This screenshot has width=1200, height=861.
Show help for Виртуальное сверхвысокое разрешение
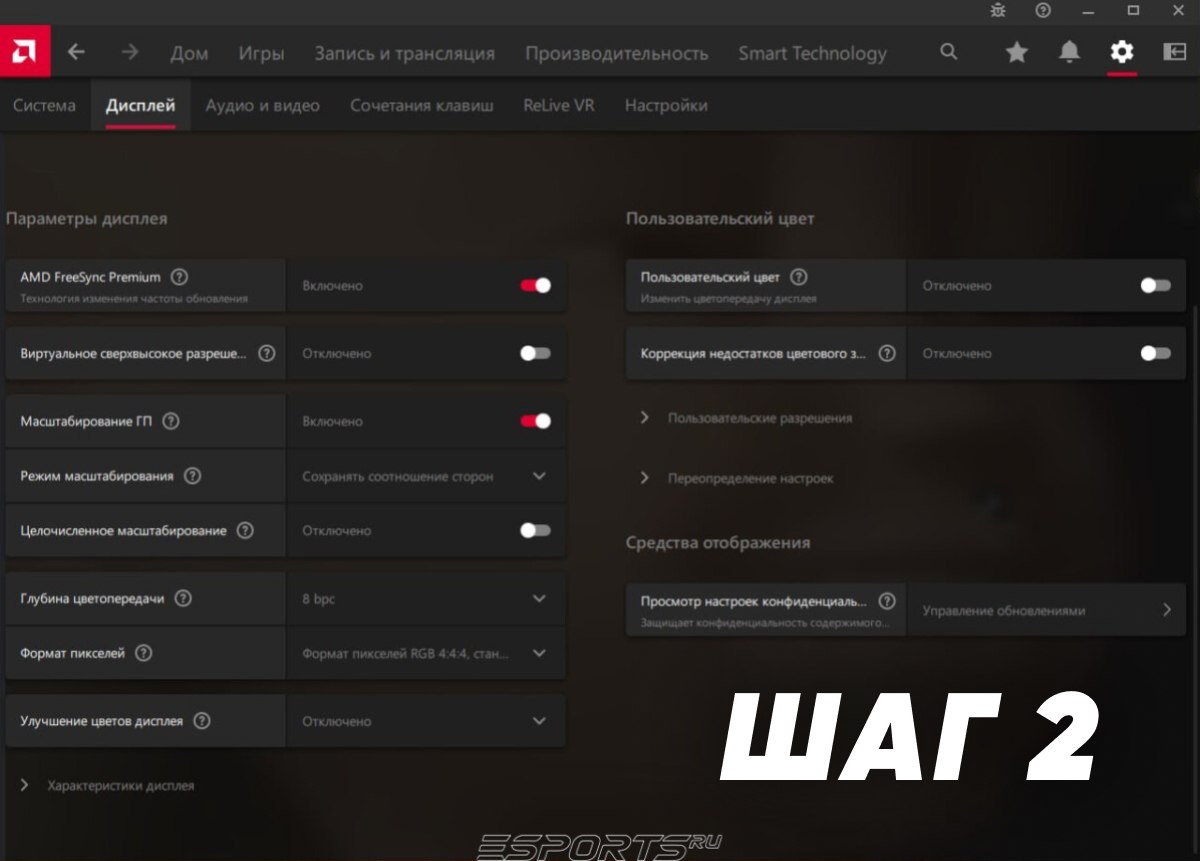(x=266, y=353)
